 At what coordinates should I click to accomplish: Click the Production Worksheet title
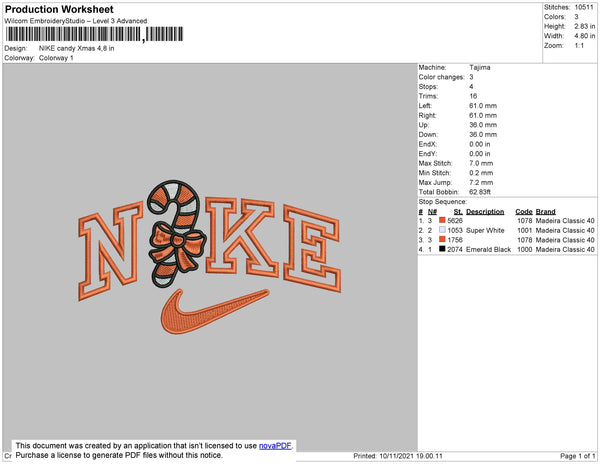point(59,10)
